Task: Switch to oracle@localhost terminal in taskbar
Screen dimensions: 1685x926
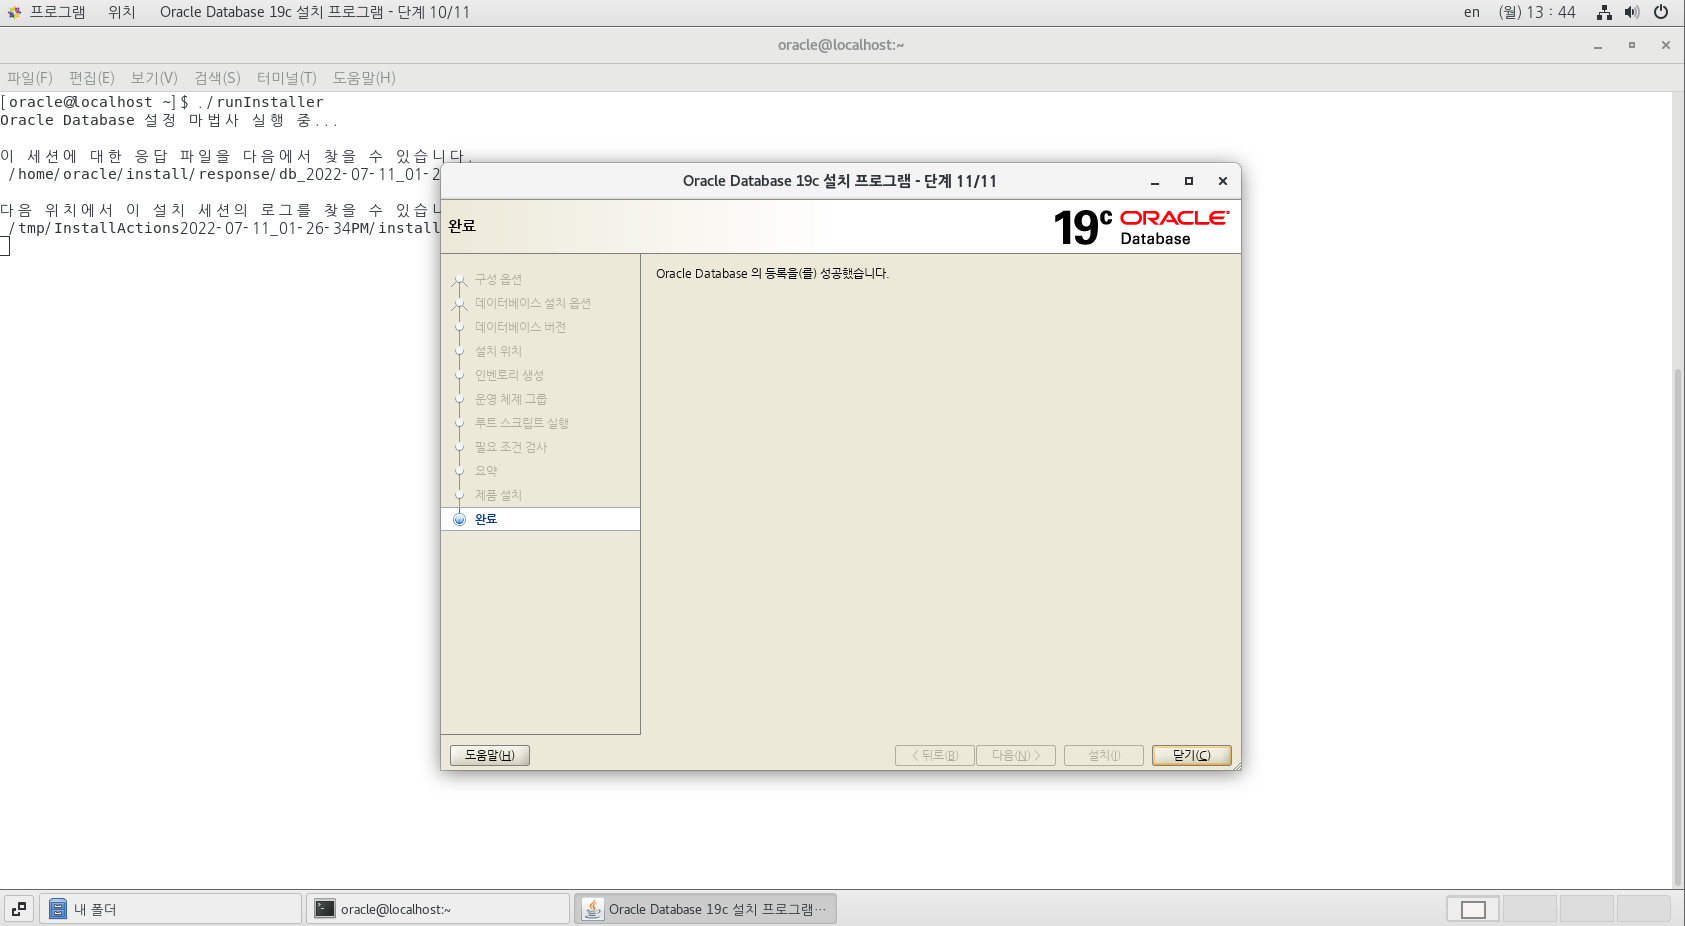Action: 438,909
